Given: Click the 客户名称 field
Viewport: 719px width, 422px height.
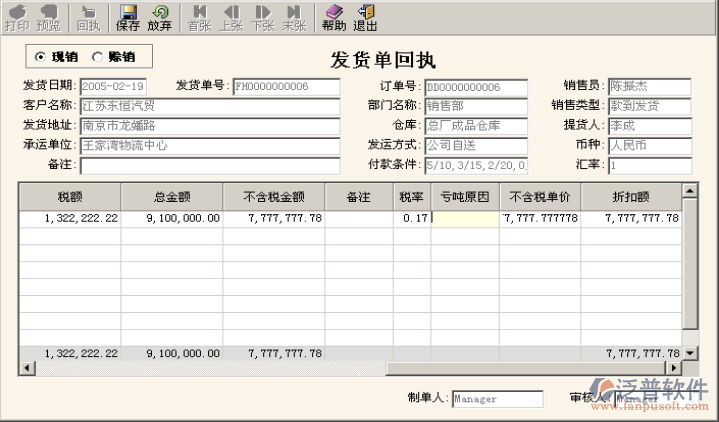Looking at the screenshot, I should (210, 106).
